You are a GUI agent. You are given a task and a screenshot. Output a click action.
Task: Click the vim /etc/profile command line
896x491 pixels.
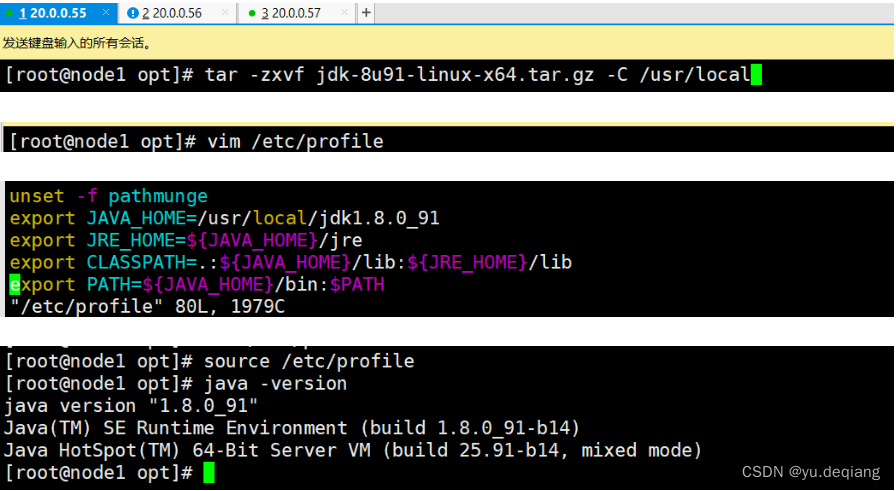(x=197, y=141)
